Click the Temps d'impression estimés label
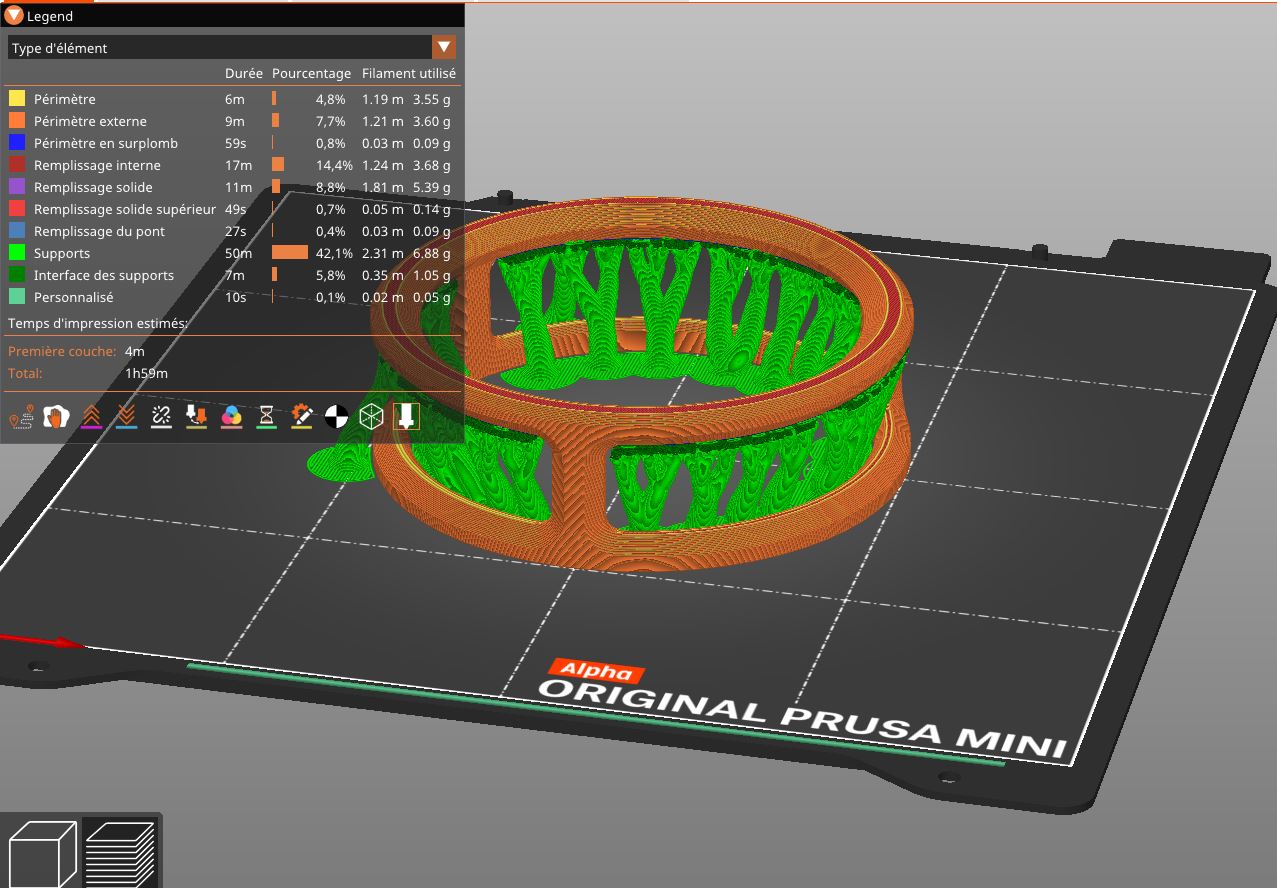Image resolution: width=1277 pixels, height=888 pixels. [98, 323]
